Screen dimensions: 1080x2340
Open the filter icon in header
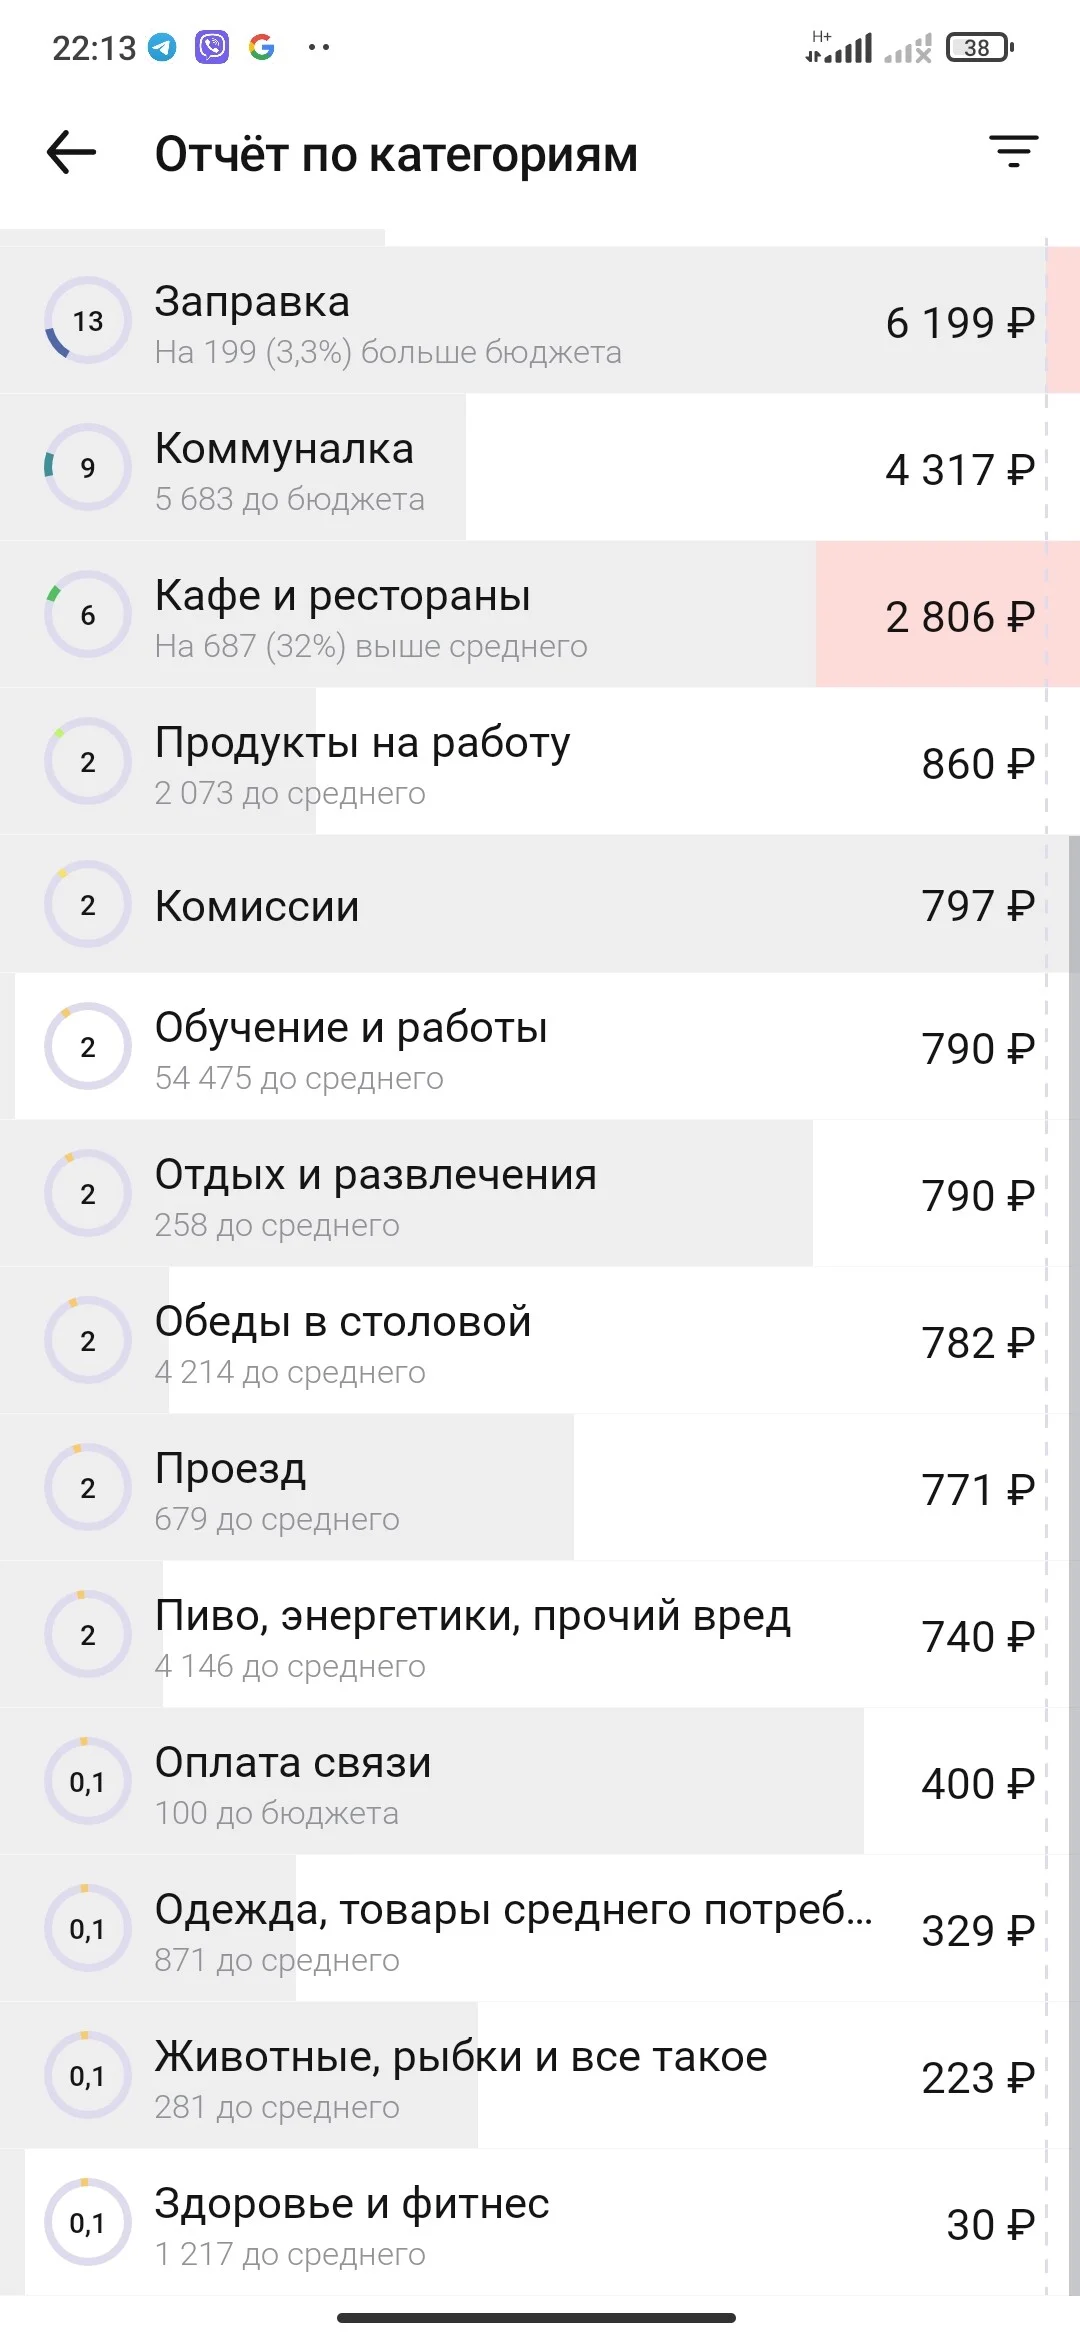point(1014,152)
